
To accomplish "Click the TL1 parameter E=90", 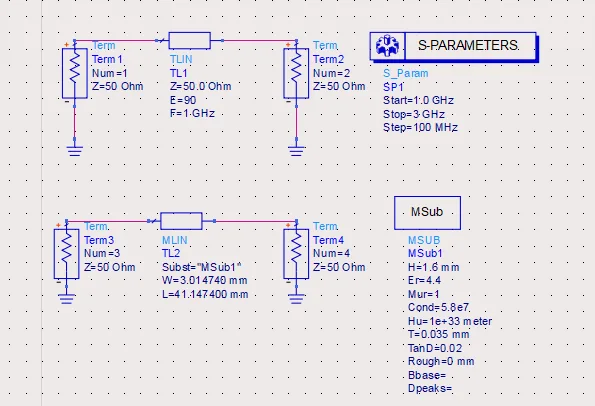I will [183, 100].
